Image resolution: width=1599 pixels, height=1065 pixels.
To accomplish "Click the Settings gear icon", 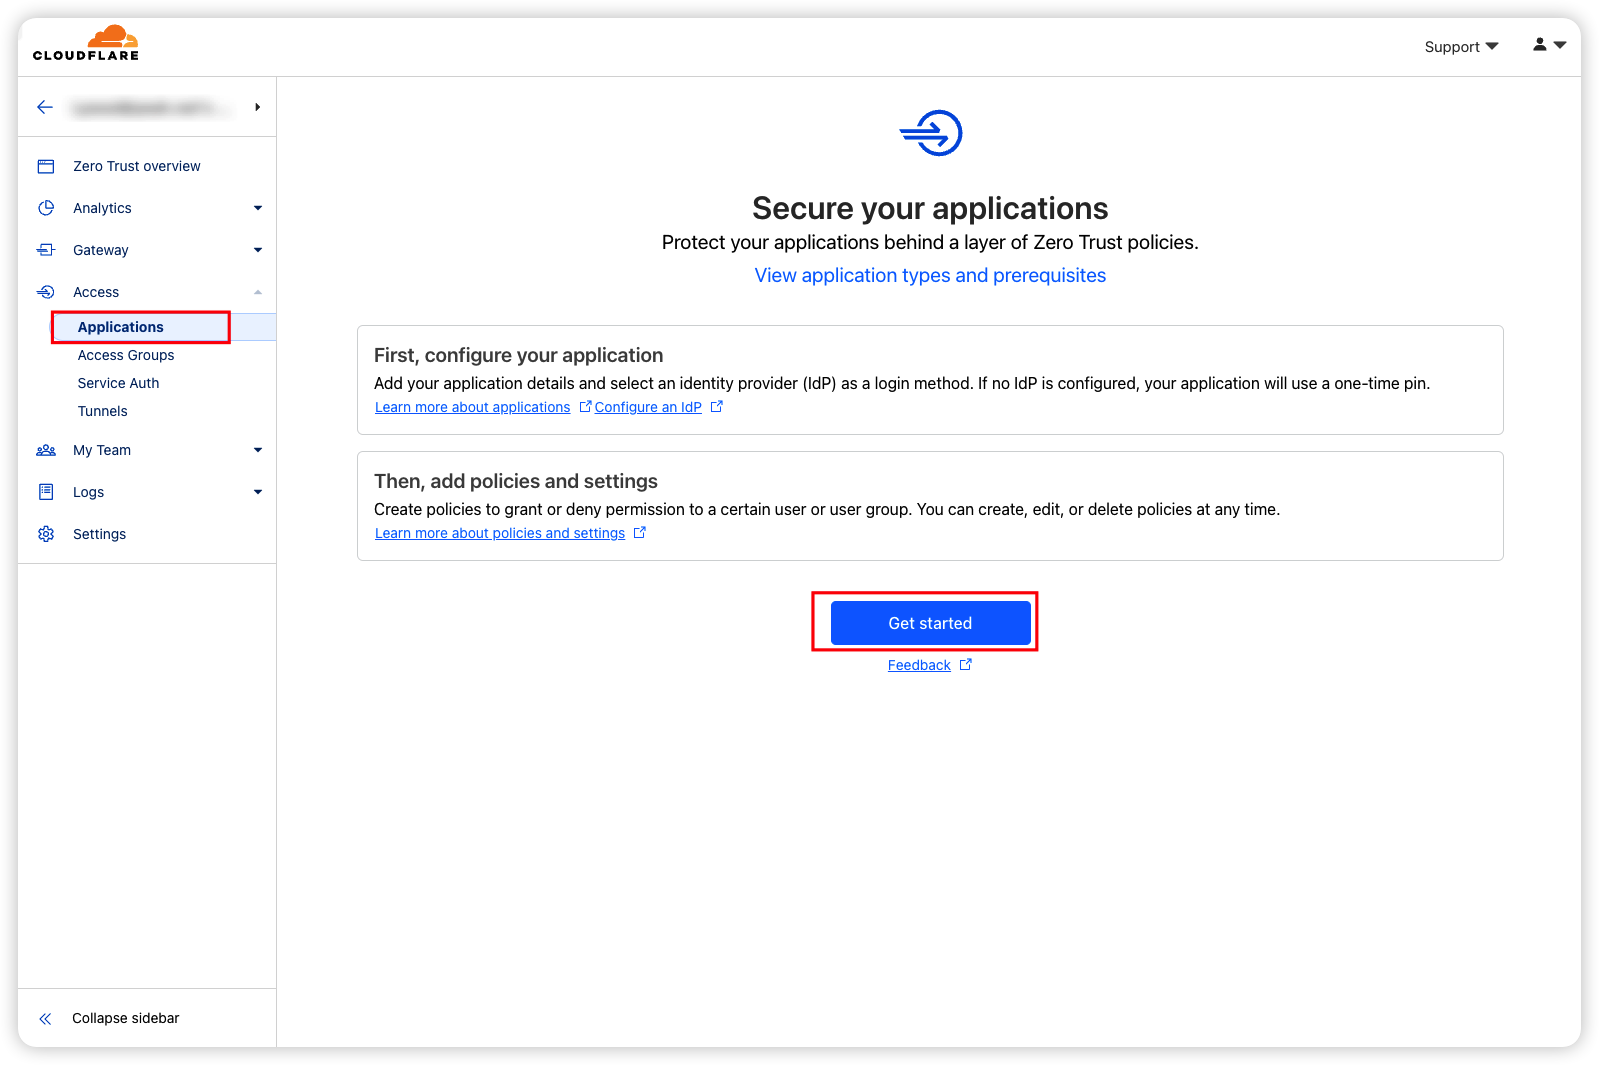I will coord(46,534).
